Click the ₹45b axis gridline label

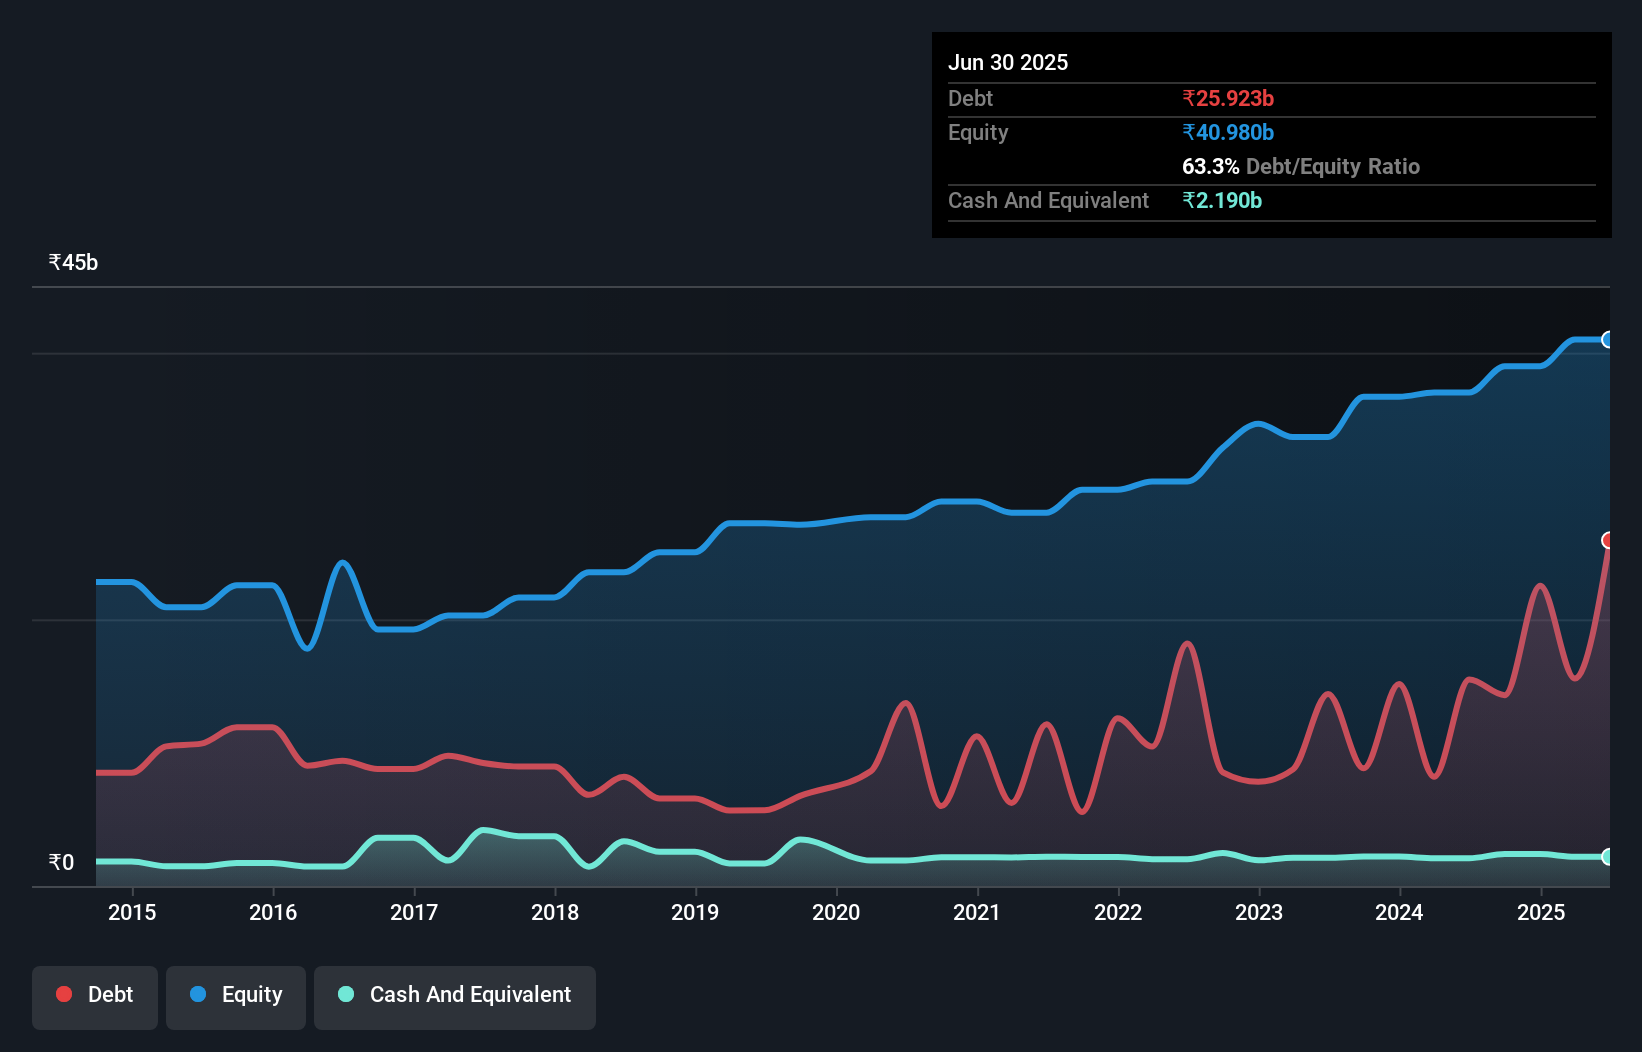71,261
